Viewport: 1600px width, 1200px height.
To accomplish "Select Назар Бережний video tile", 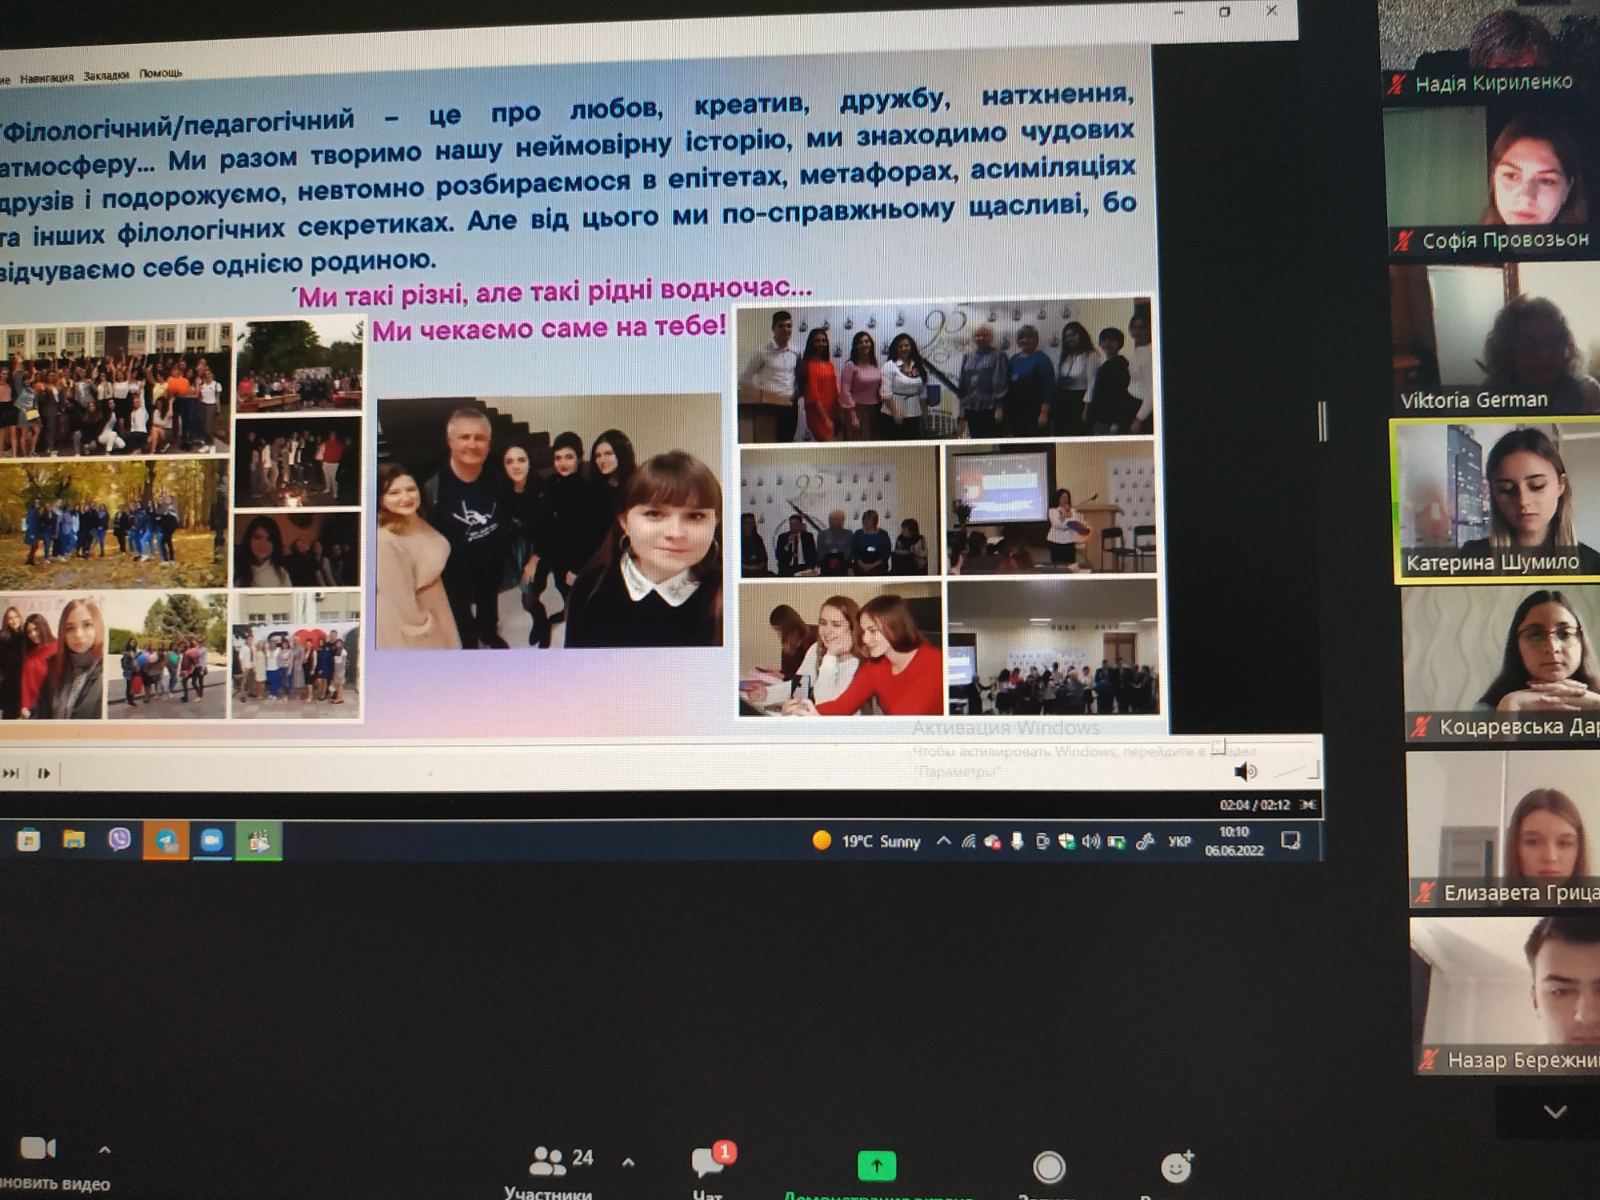I will point(1505,996).
